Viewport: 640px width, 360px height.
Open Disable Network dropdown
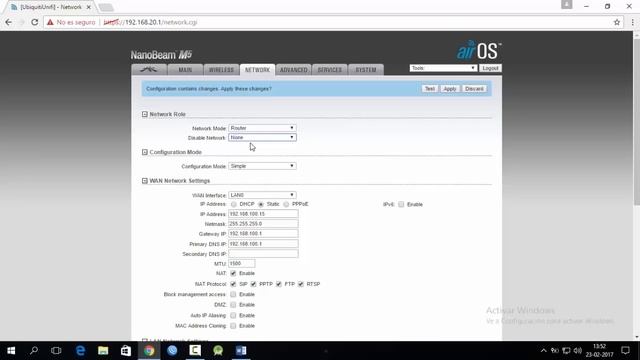pos(262,138)
